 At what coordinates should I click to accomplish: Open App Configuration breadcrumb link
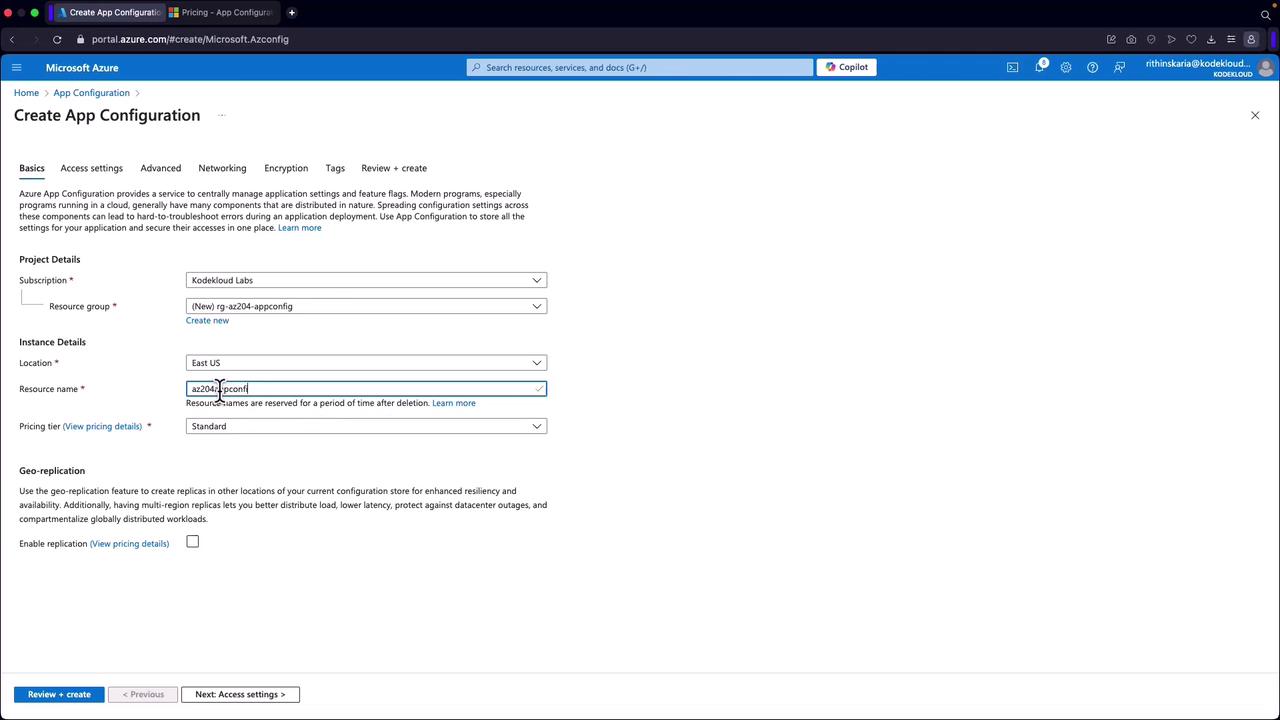click(91, 93)
